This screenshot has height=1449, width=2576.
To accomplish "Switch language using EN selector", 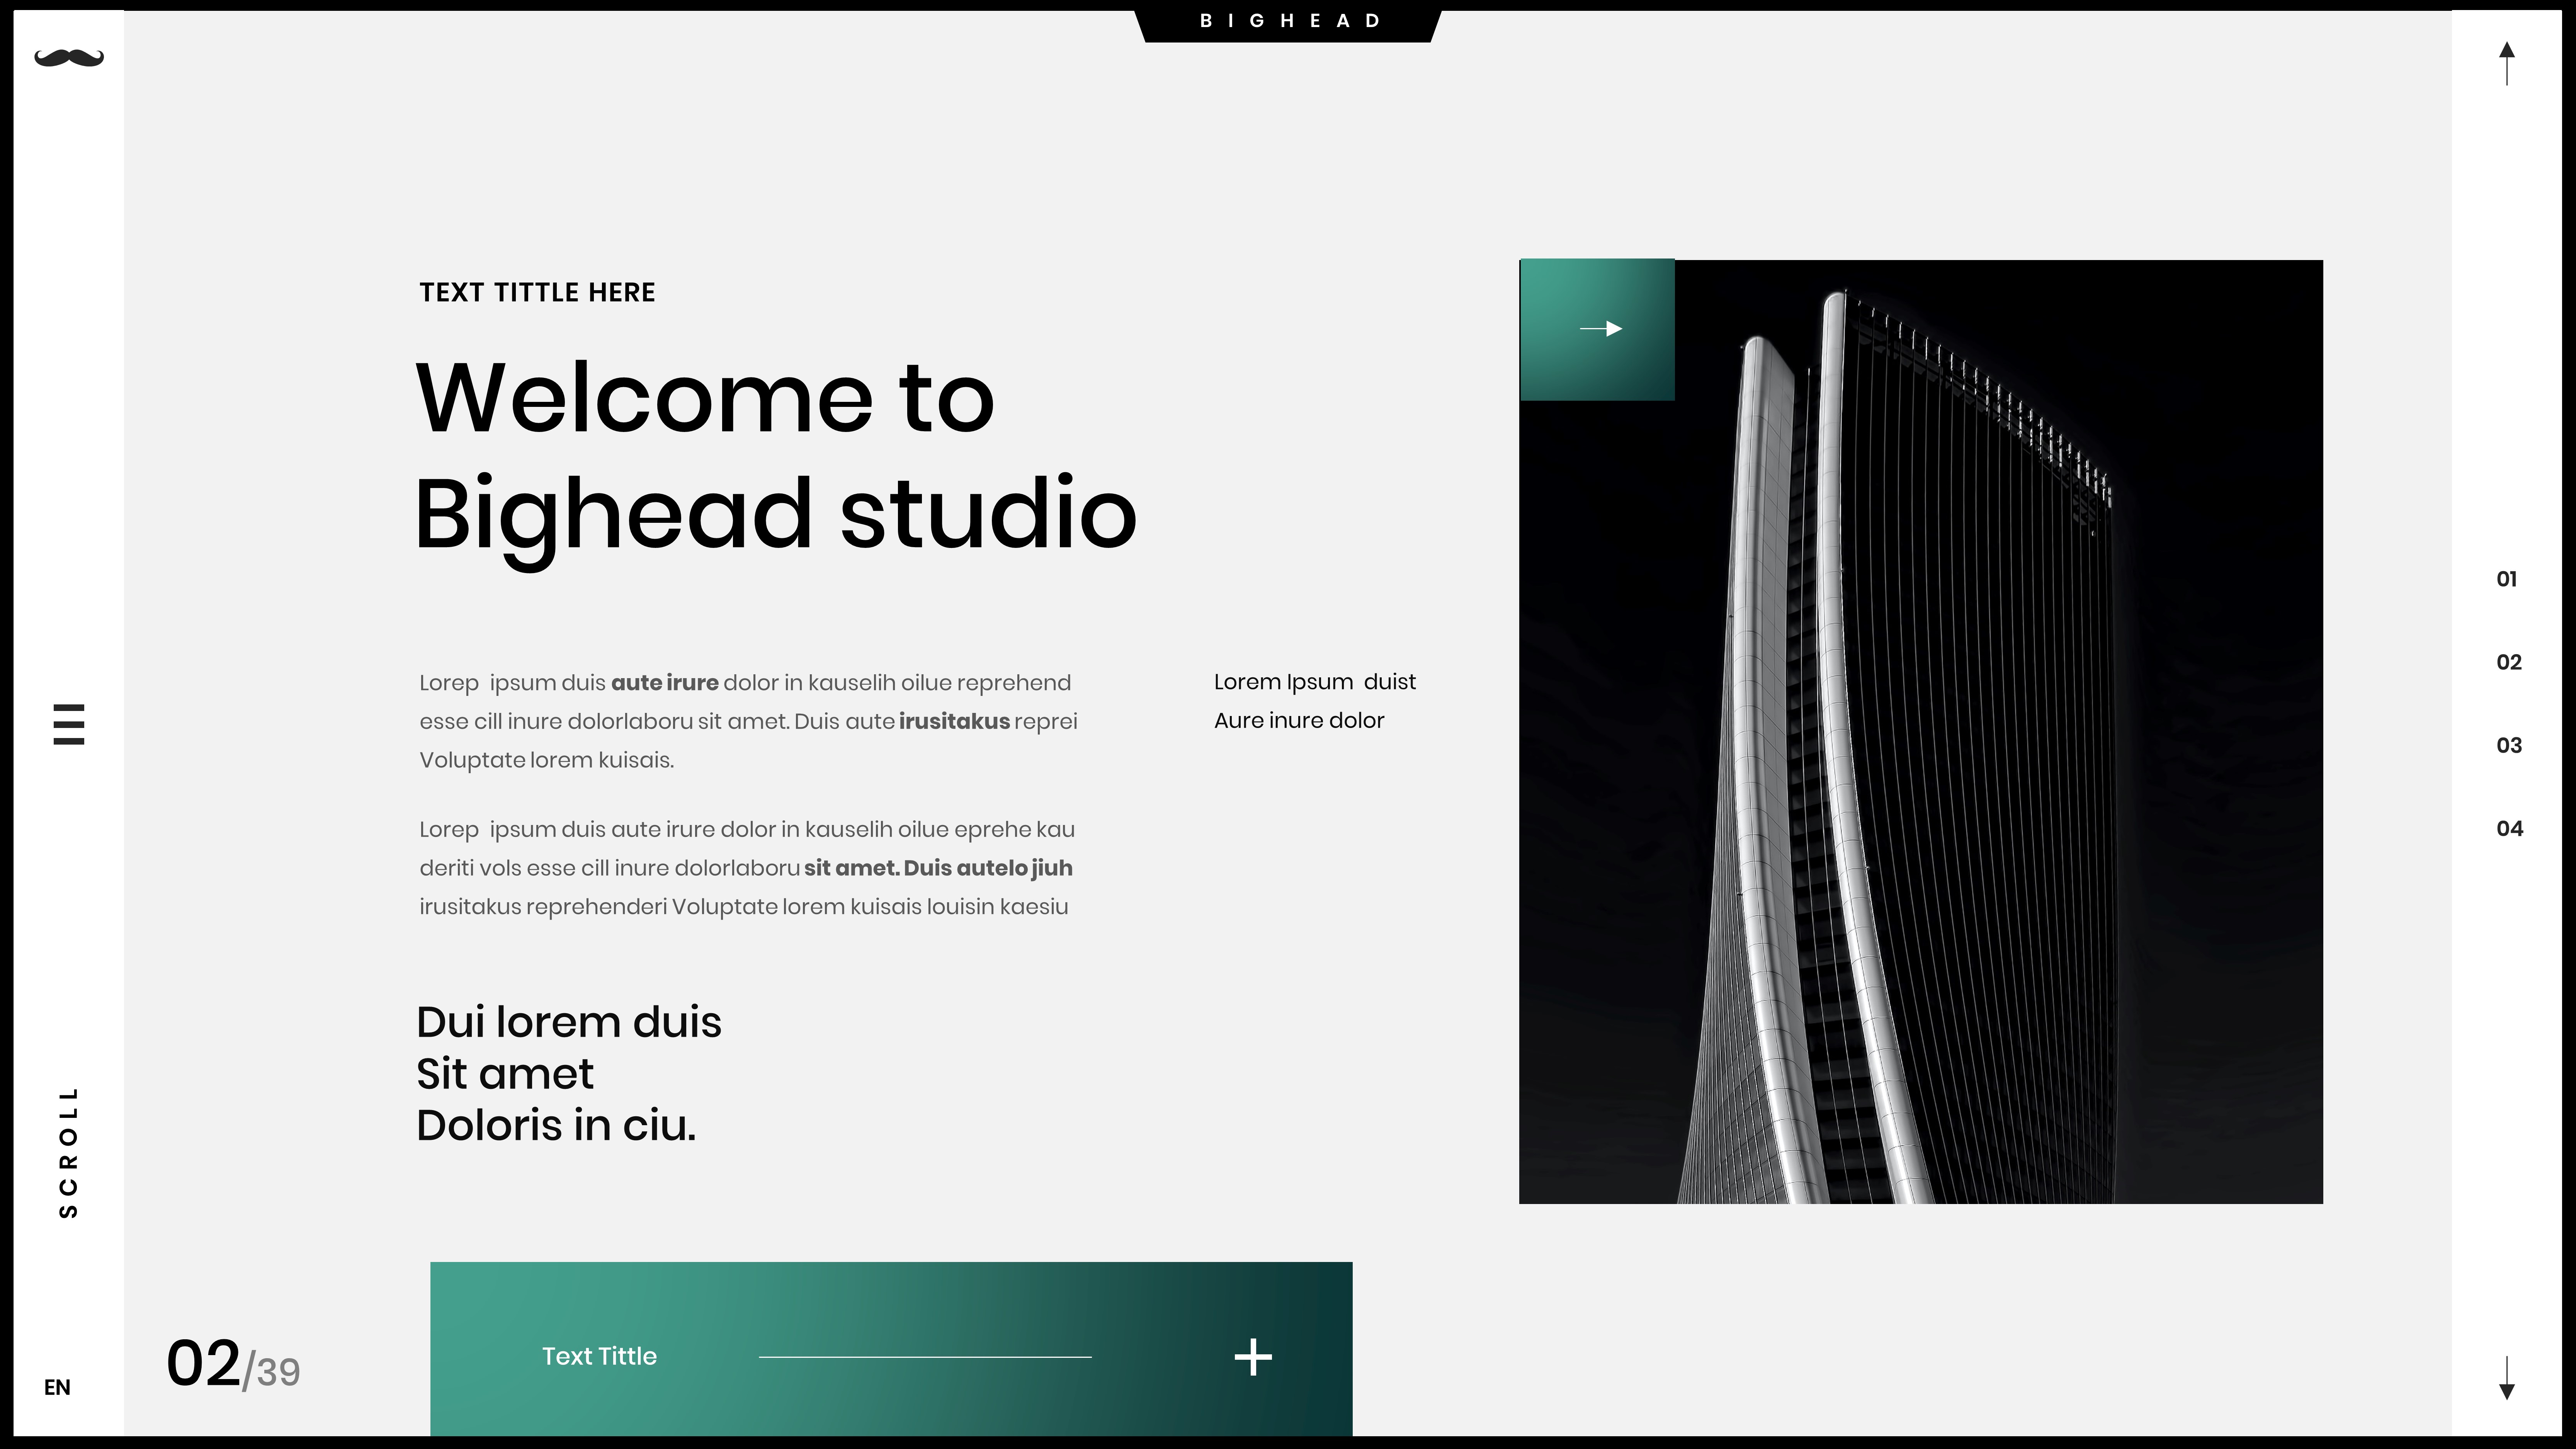I will pyautogui.click(x=57, y=1387).
